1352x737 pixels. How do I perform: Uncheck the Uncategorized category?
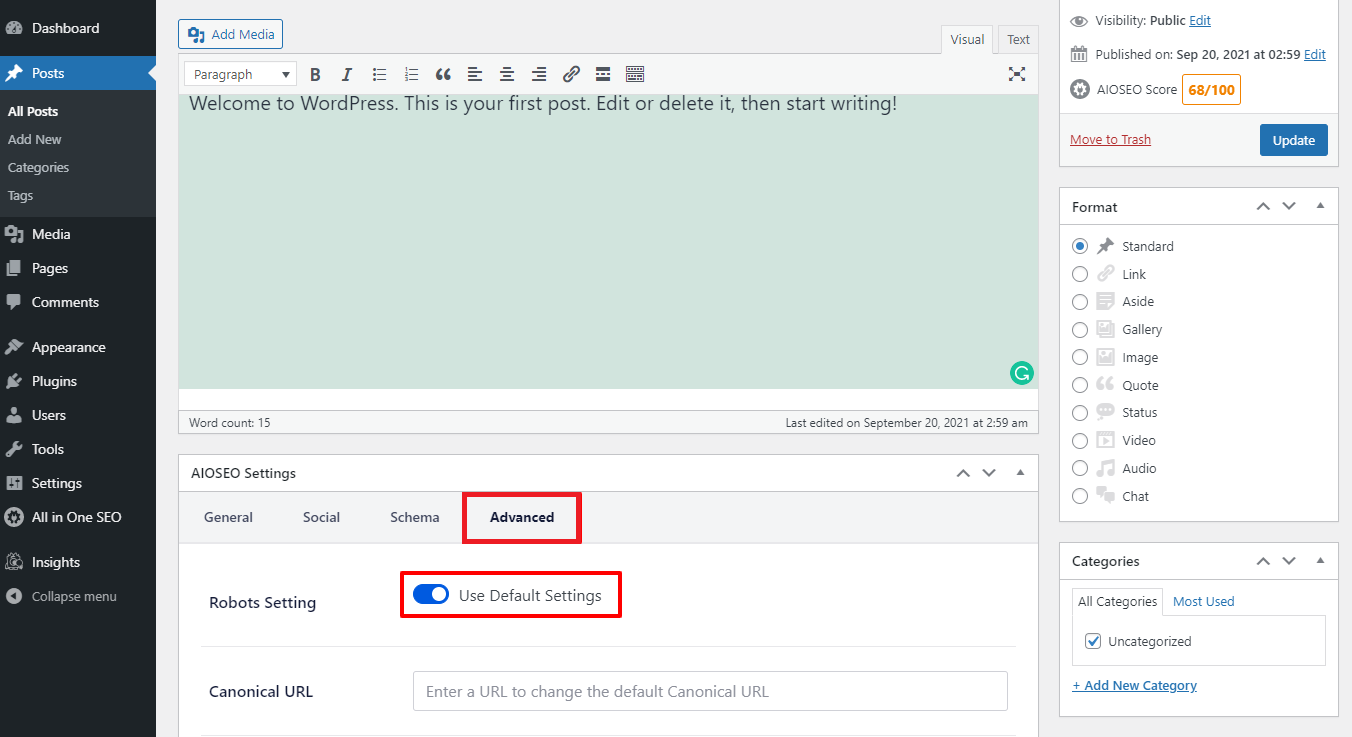(1093, 641)
